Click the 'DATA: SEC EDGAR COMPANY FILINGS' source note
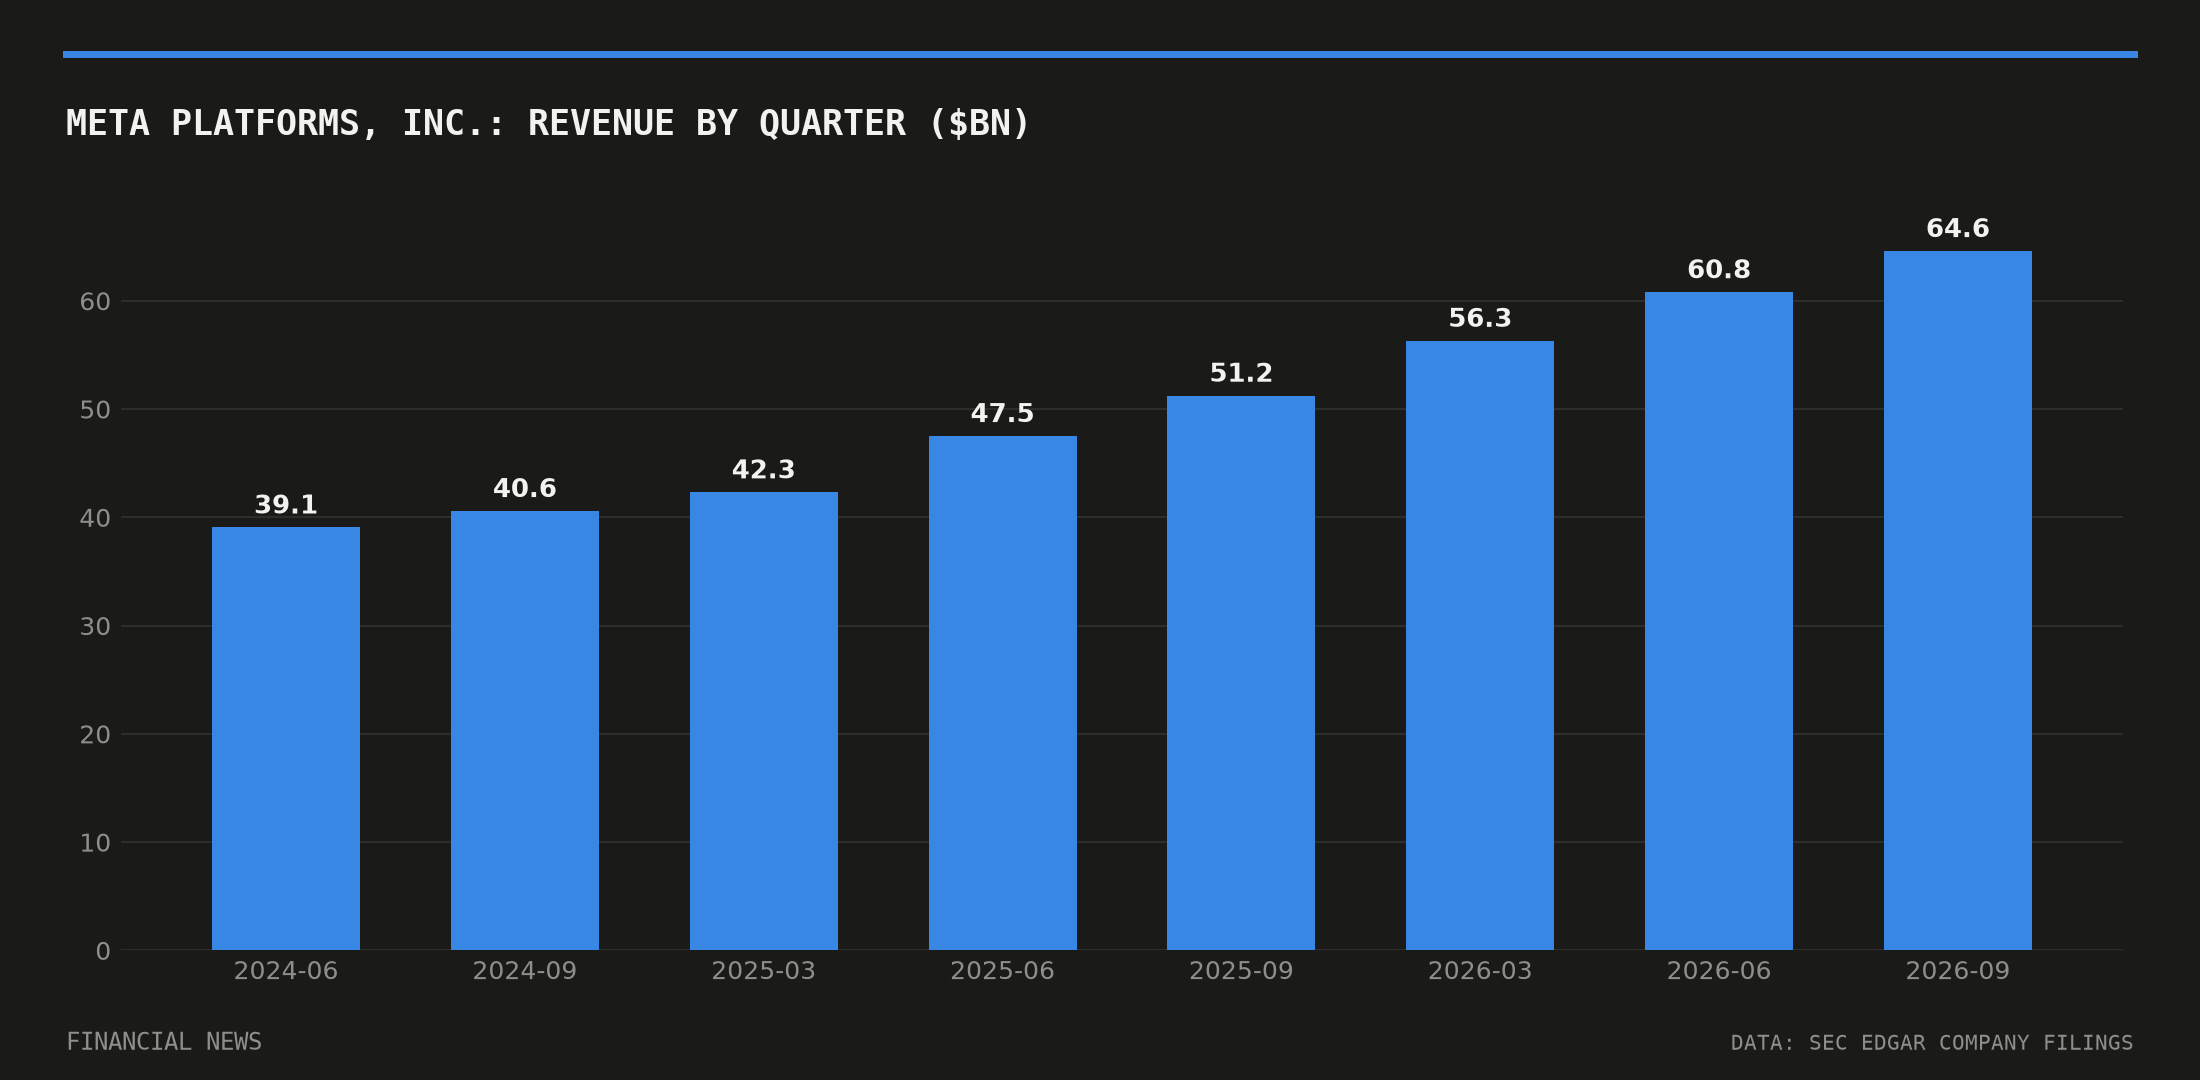Image resolution: width=2200 pixels, height=1080 pixels. [1932, 1043]
